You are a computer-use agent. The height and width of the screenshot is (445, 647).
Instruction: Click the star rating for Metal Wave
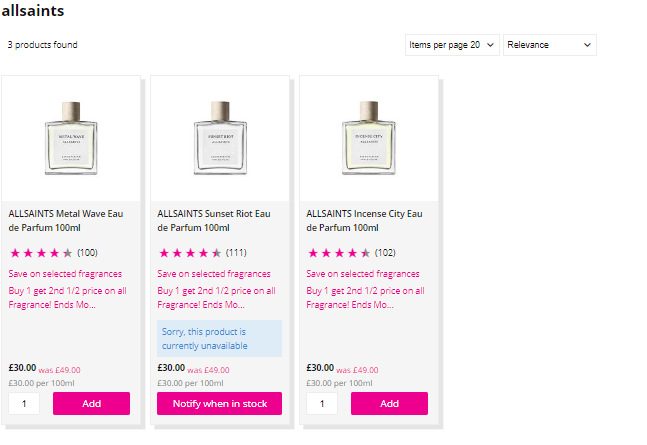pyautogui.click(x=41, y=253)
